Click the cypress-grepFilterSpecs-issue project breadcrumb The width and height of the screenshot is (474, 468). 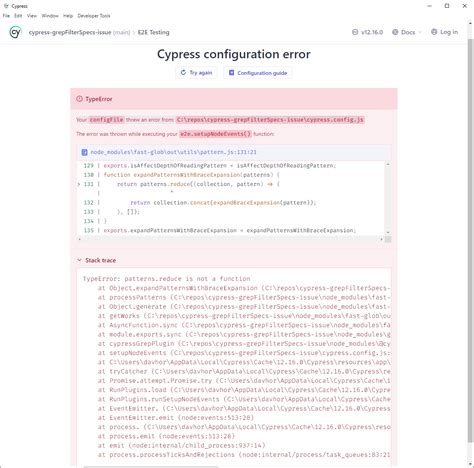[70, 32]
